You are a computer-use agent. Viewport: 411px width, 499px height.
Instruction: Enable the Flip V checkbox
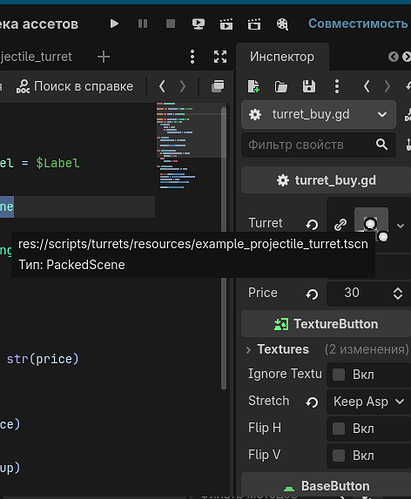pyautogui.click(x=339, y=455)
